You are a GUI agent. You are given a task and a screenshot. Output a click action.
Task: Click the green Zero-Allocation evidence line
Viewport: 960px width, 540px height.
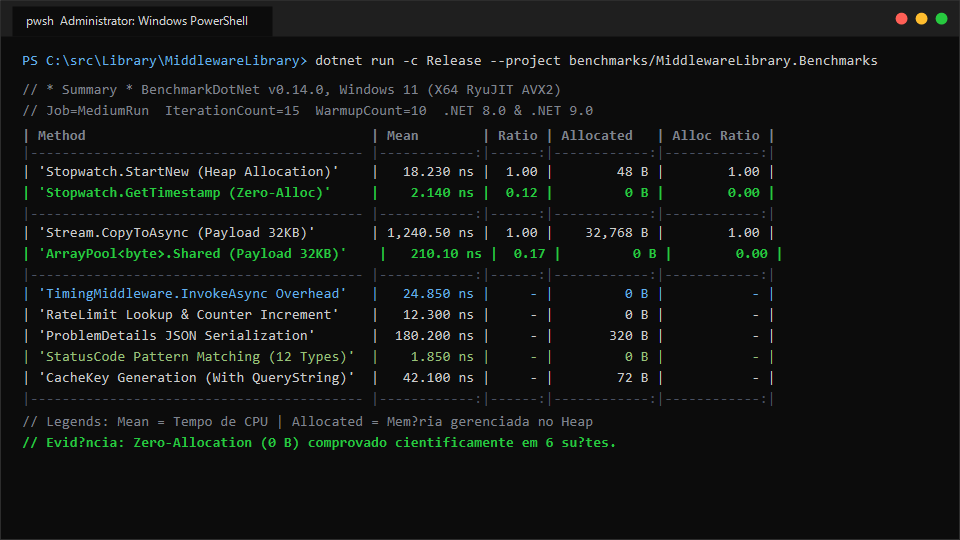[x=319, y=443]
